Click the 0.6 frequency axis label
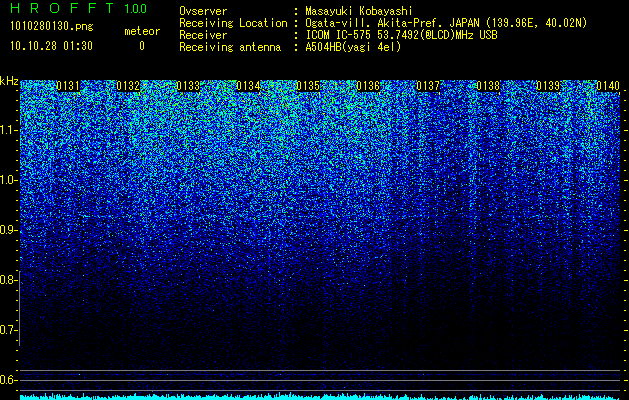 pyautogui.click(x=8, y=380)
